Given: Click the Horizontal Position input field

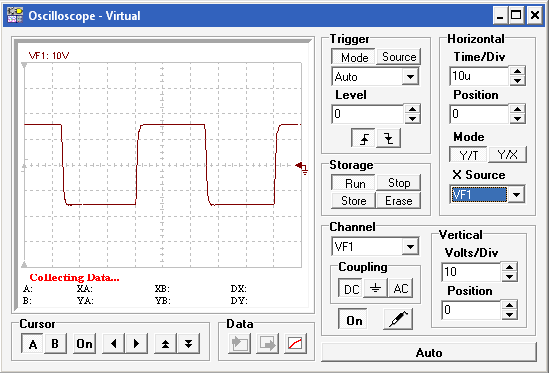Looking at the screenshot, I should pos(479,114).
